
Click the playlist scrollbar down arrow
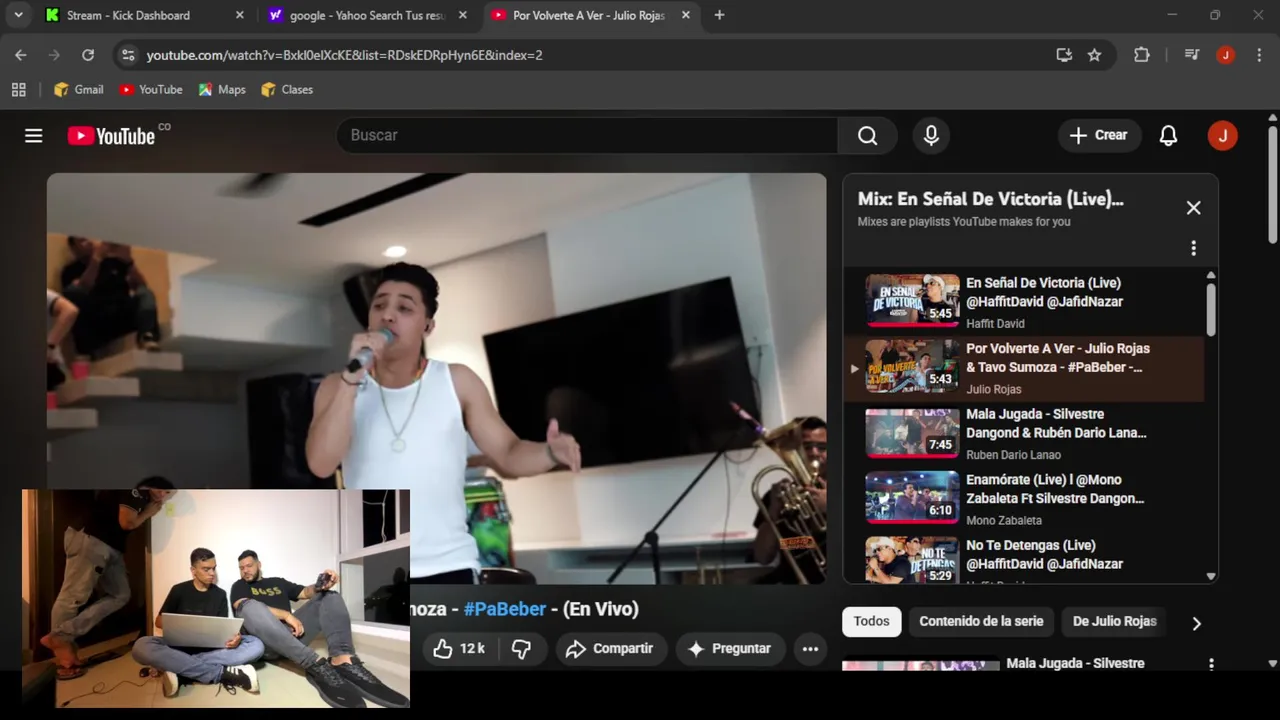pos(1211,576)
